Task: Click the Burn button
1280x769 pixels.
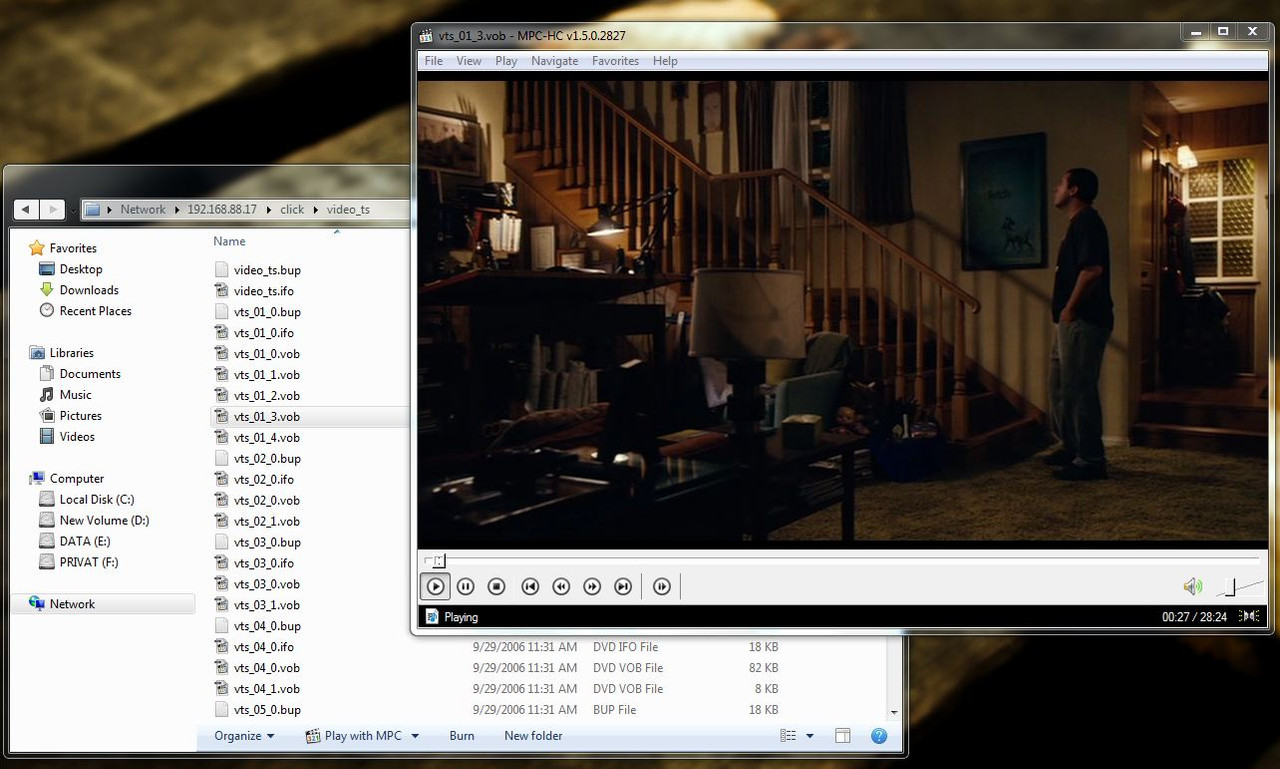Action: pyautogui.click(x=462, y=736)
